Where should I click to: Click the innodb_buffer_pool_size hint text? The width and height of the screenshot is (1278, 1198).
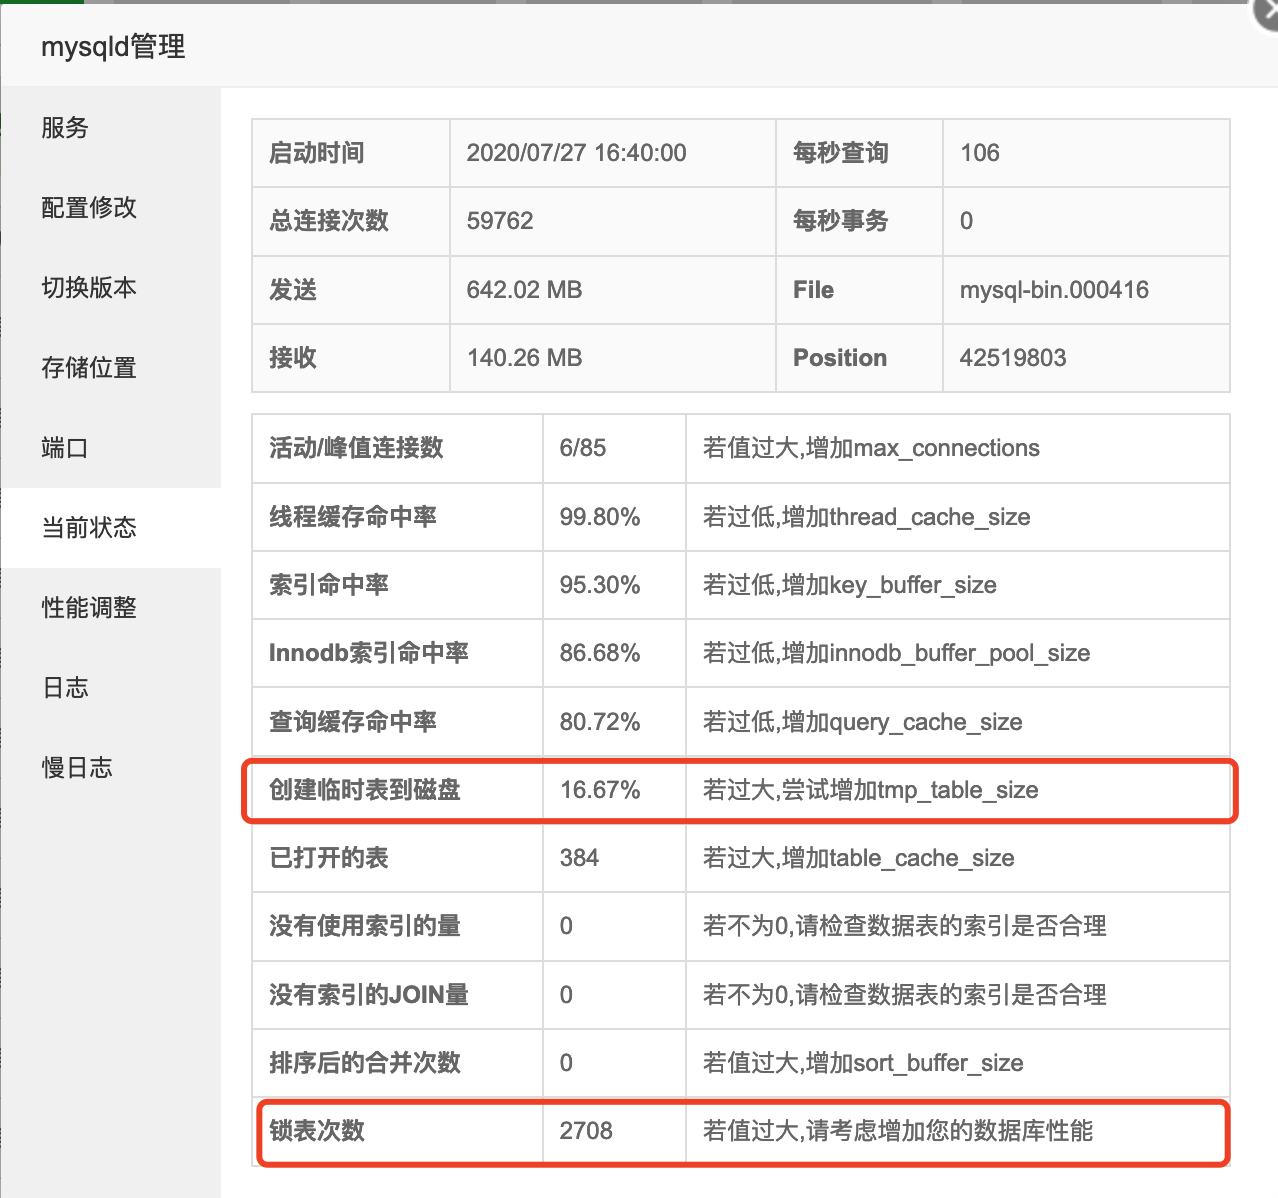point(896,653)
